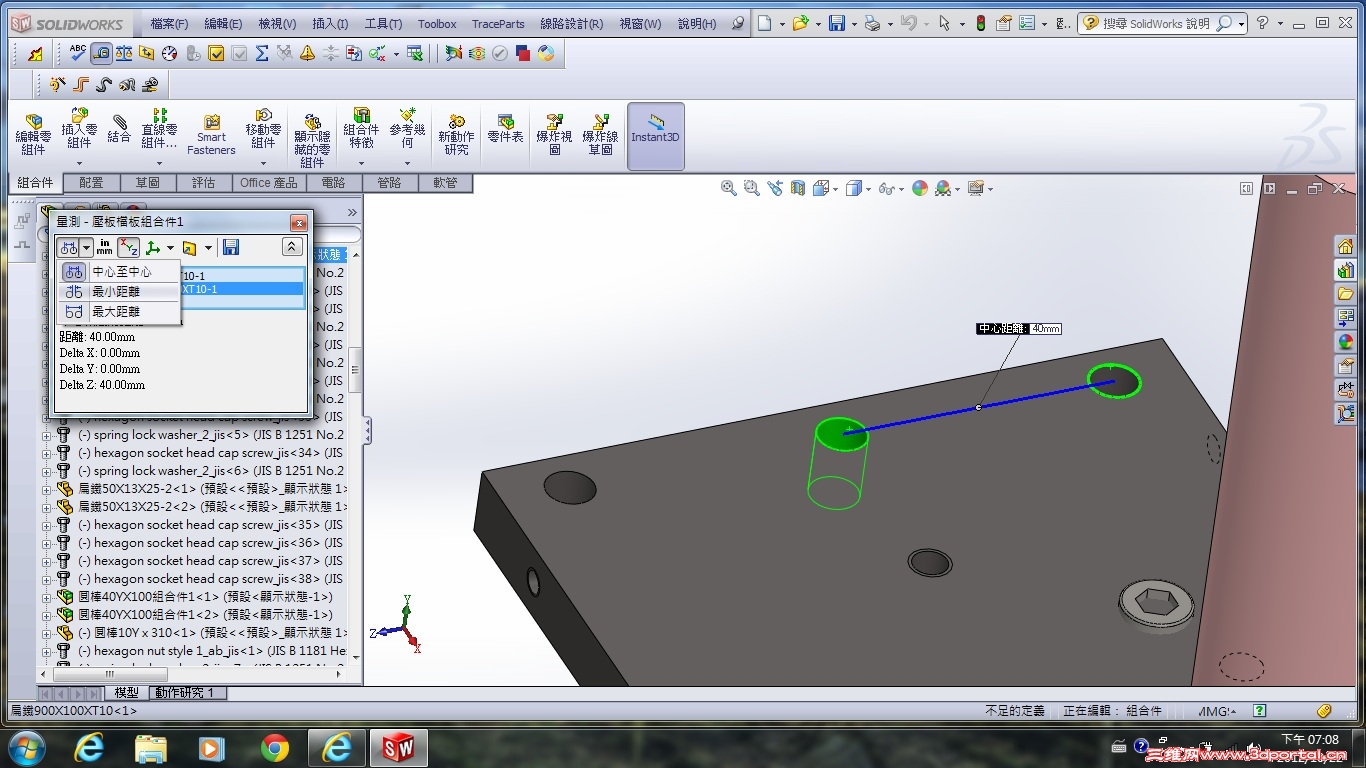This screenshot has width=1366, height=768.
Task: Switch to the 評估 Evaluate tab
Action: [x=203, y=183]
